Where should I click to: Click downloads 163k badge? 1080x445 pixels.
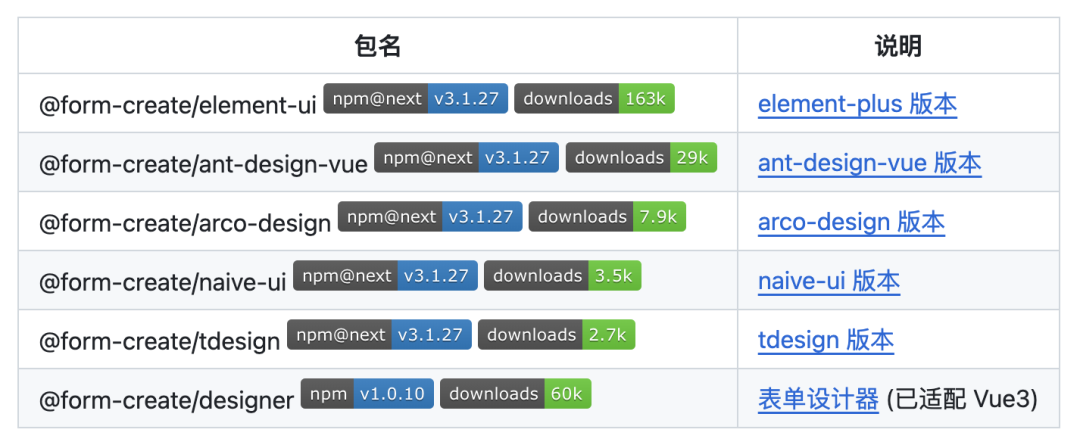tap(594, 99)
